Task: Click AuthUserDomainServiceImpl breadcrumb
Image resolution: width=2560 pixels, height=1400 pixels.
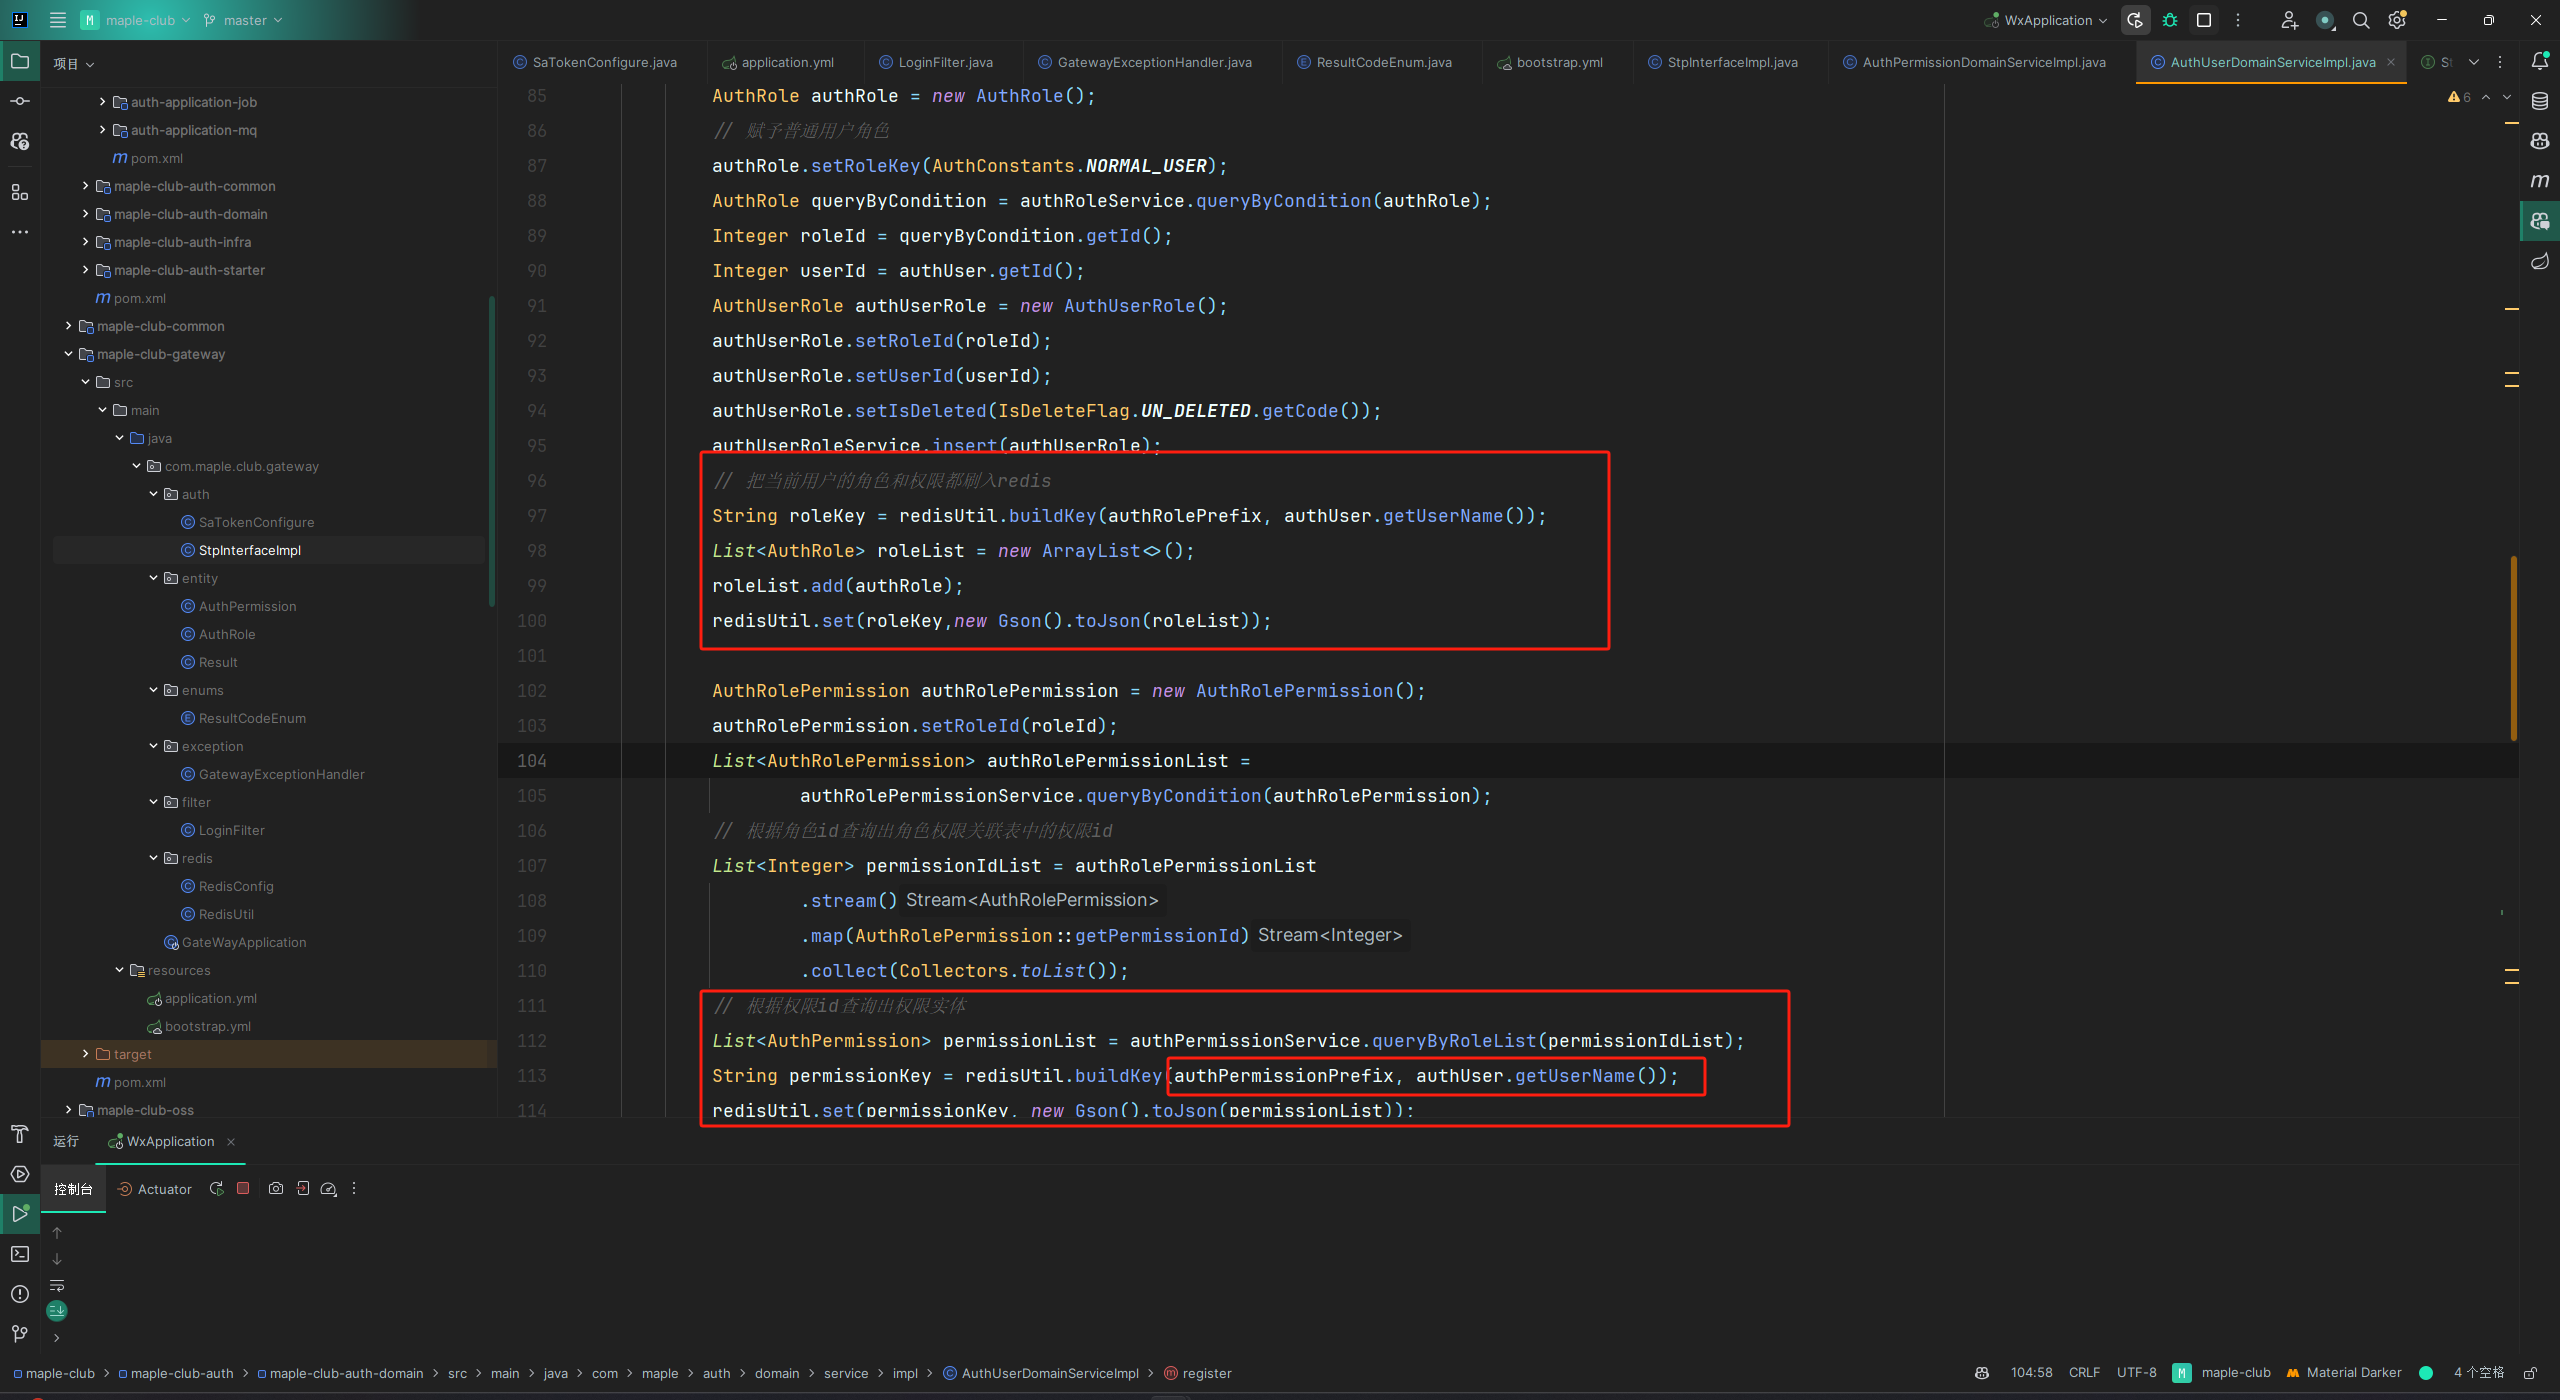Action: click(x=1041, y=1373)
